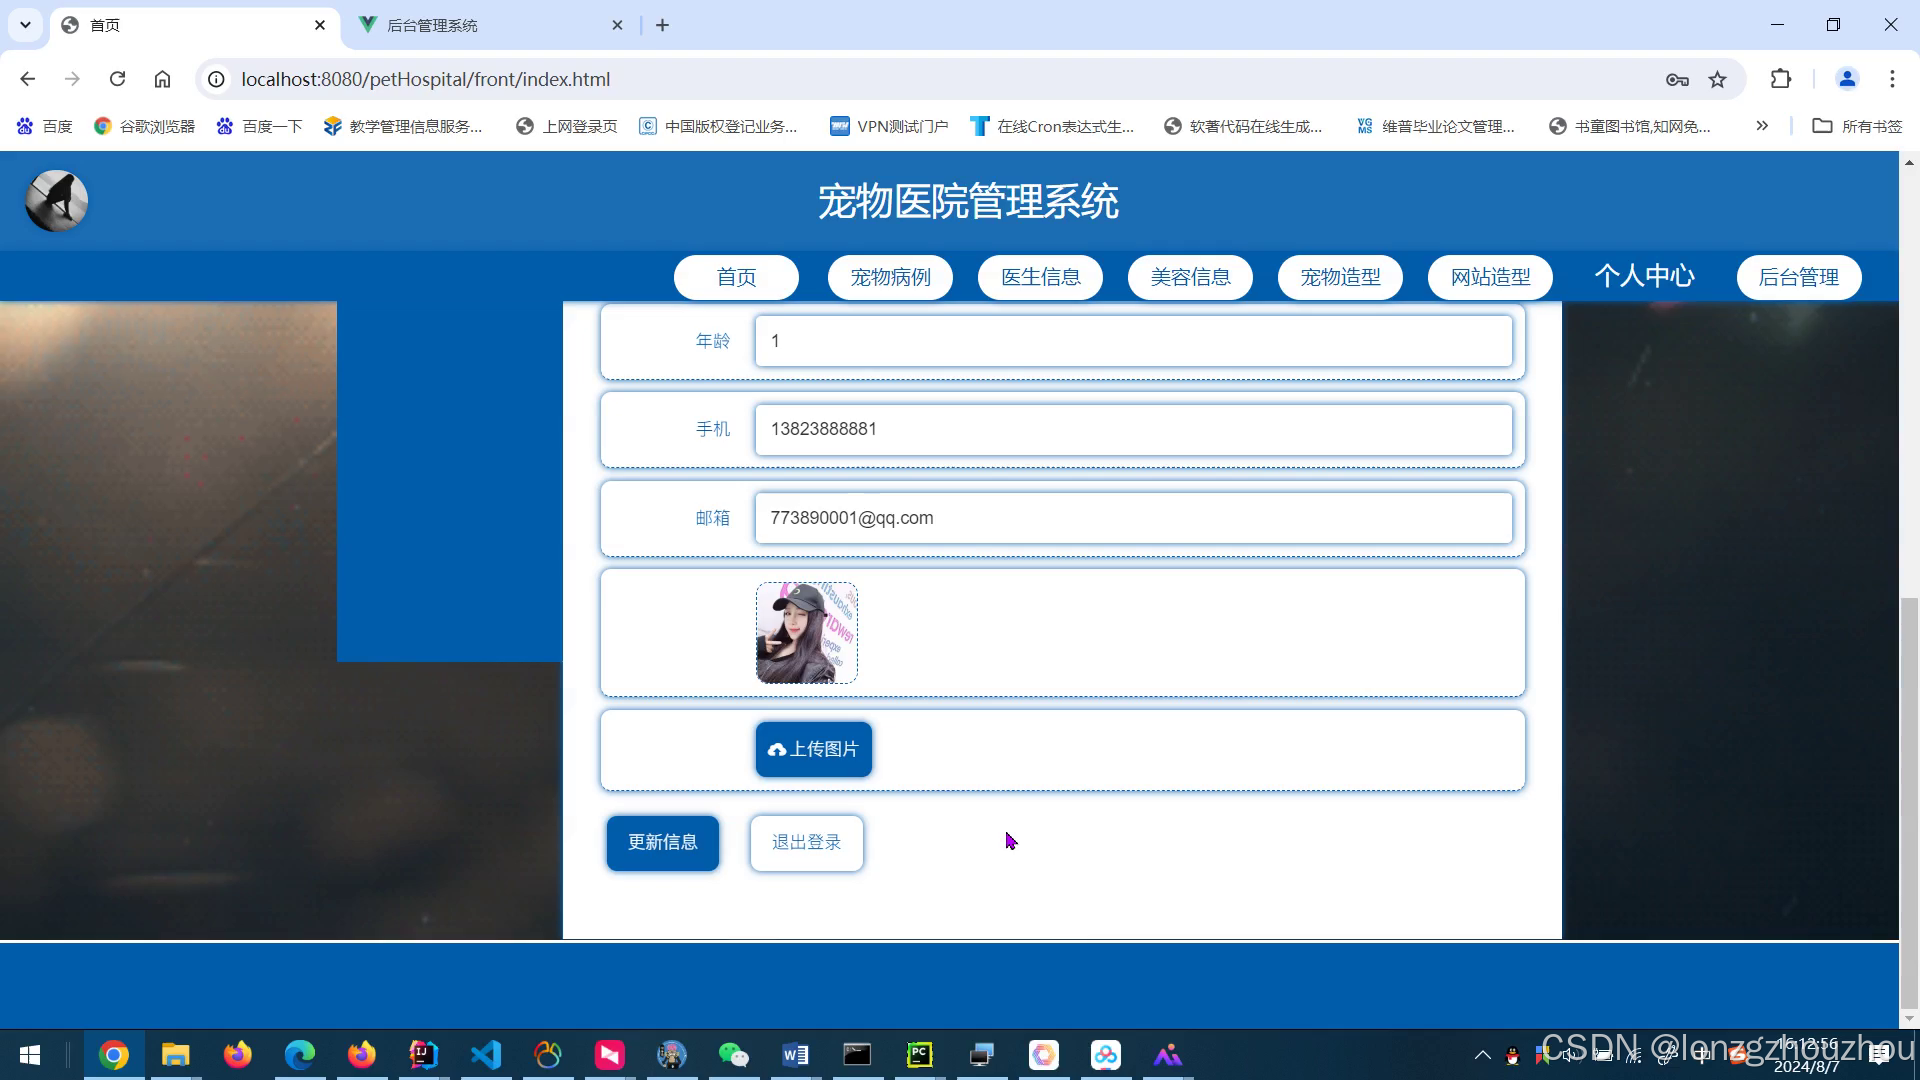Click the site logo avatar in header
The width and height of the screenshot is (1920, 1080).
pyautogui.click(x=56, y=201)
